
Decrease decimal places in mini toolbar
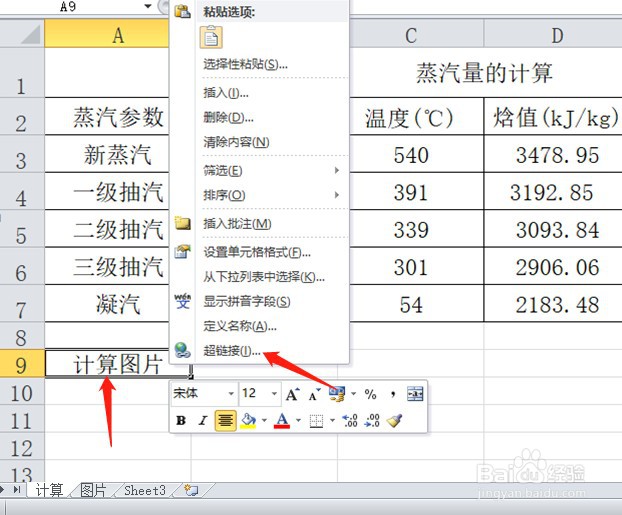[372, 421]
